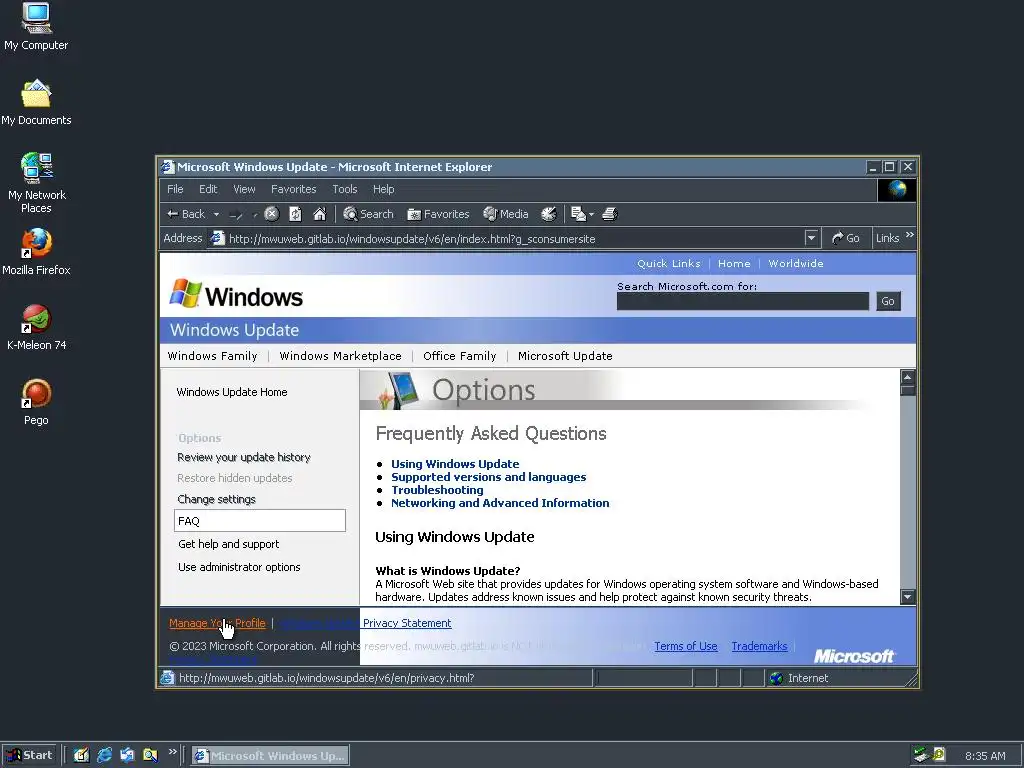
Task: Click Use administrator options
Action: (x=239, y=567)
